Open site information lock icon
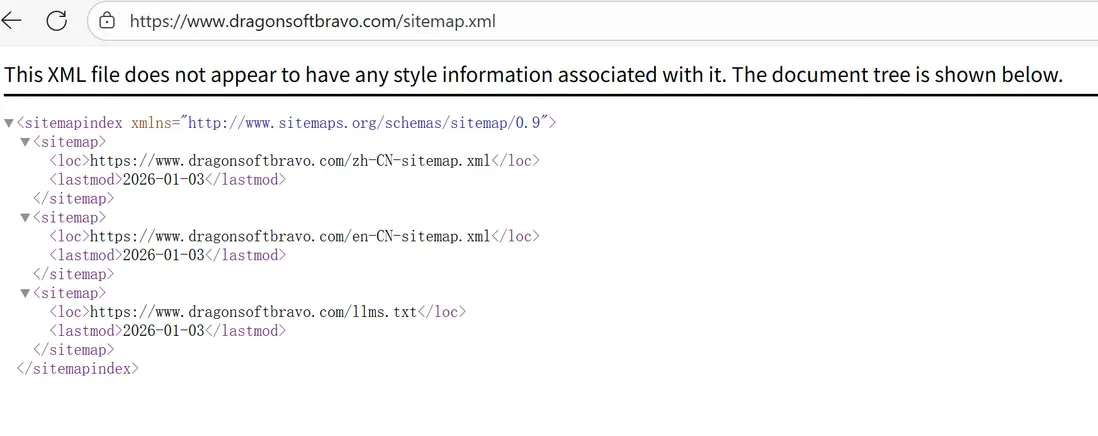This screenshot has height=436, width=1098. click(108, 21)
